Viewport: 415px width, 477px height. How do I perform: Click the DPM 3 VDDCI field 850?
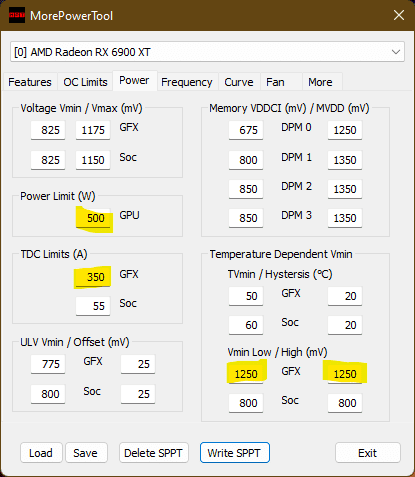(246, 218)
